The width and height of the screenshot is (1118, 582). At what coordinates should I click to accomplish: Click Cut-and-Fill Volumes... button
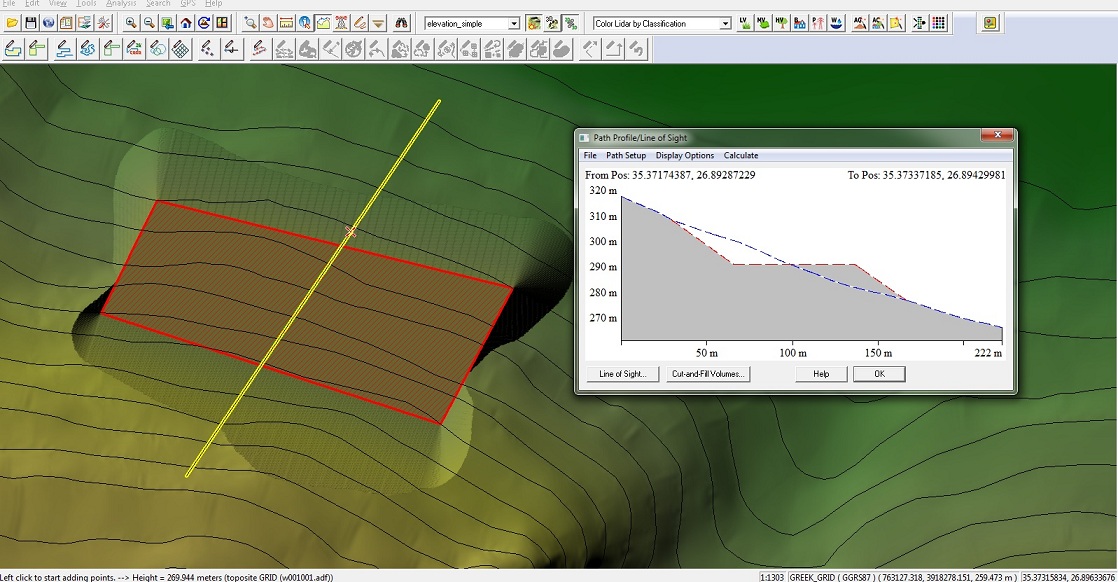tap(708, 374)
